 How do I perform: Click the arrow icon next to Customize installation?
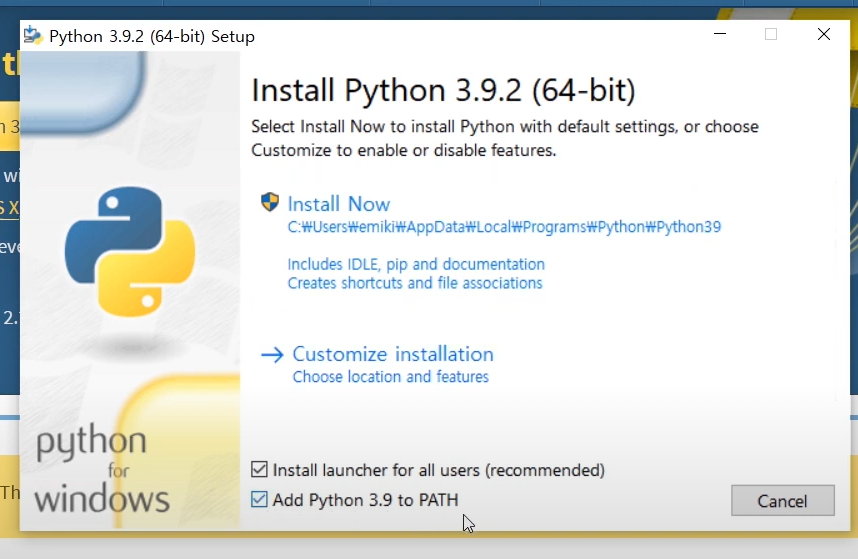point(272,355)
